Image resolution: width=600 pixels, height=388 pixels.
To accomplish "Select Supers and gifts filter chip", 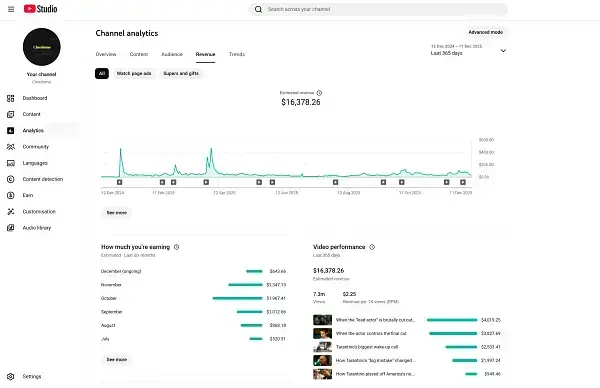I will click(181, 73).
